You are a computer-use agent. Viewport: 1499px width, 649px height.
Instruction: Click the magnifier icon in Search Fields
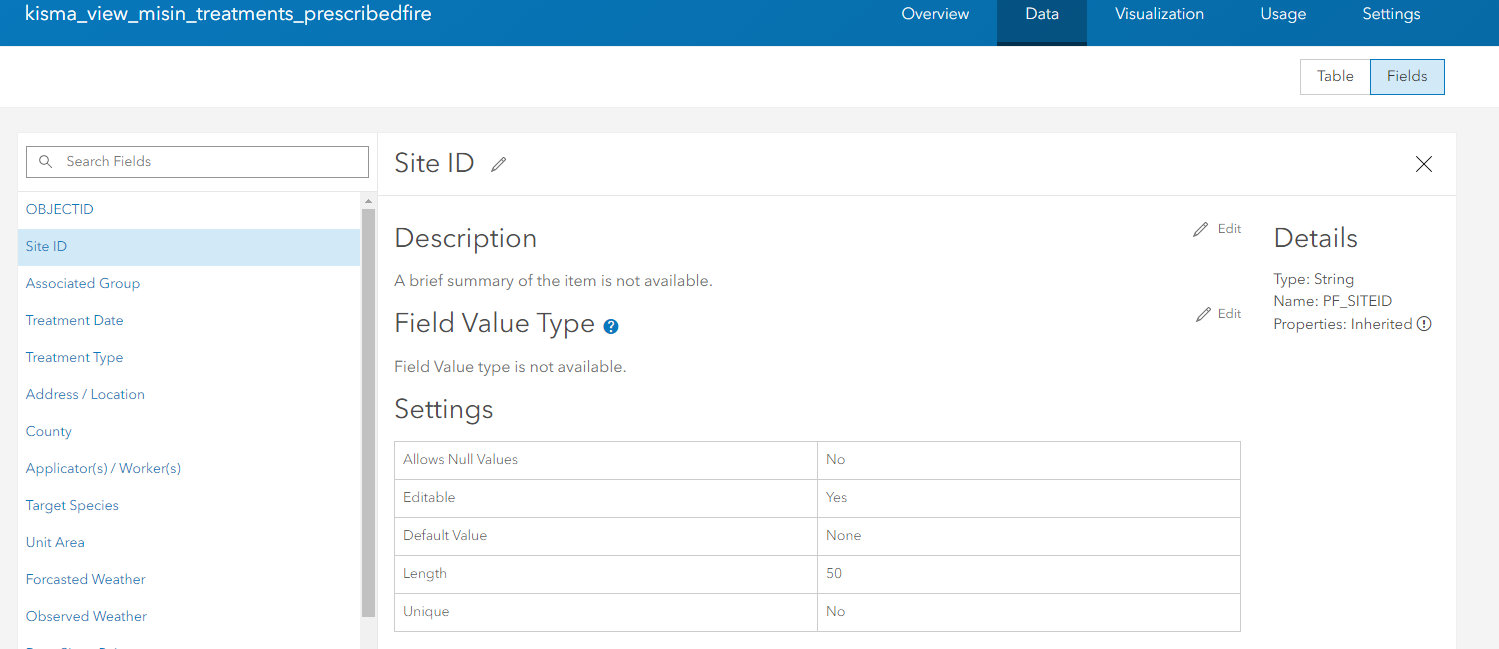click(46, 162)
